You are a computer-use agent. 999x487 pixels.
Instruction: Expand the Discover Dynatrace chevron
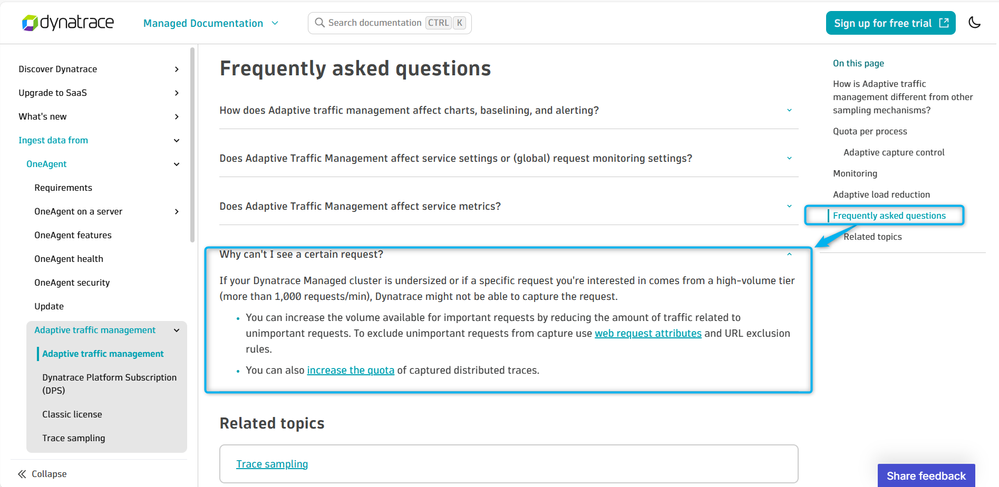click(x=176, y=69)
